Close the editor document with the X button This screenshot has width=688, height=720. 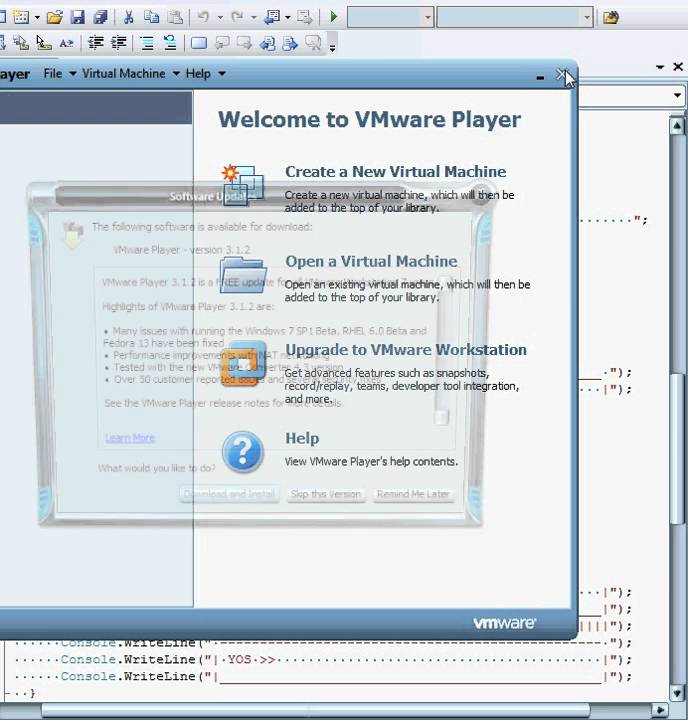point(678,67)
